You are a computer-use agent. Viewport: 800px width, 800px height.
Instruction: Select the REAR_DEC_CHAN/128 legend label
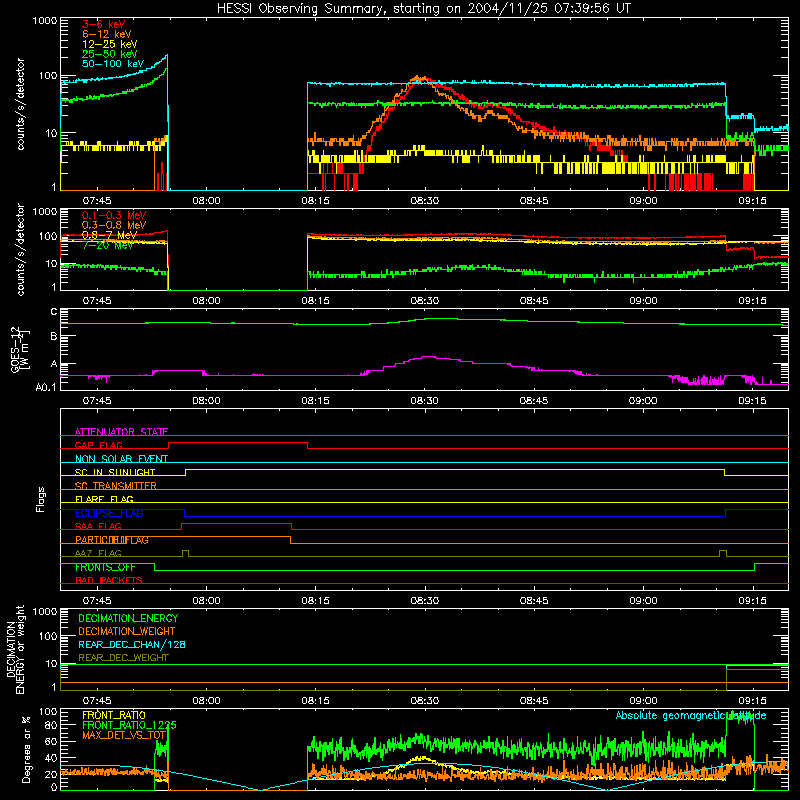point(132,645)
